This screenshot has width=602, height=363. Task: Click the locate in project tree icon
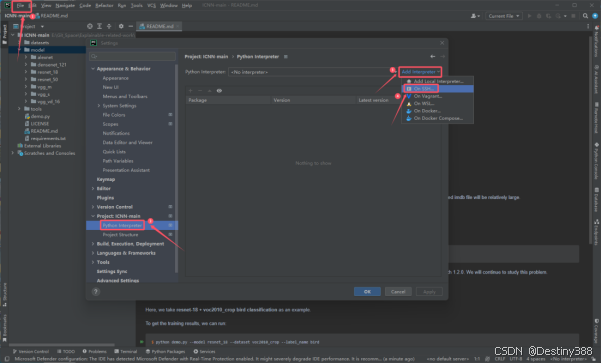[x=90, y=26]
